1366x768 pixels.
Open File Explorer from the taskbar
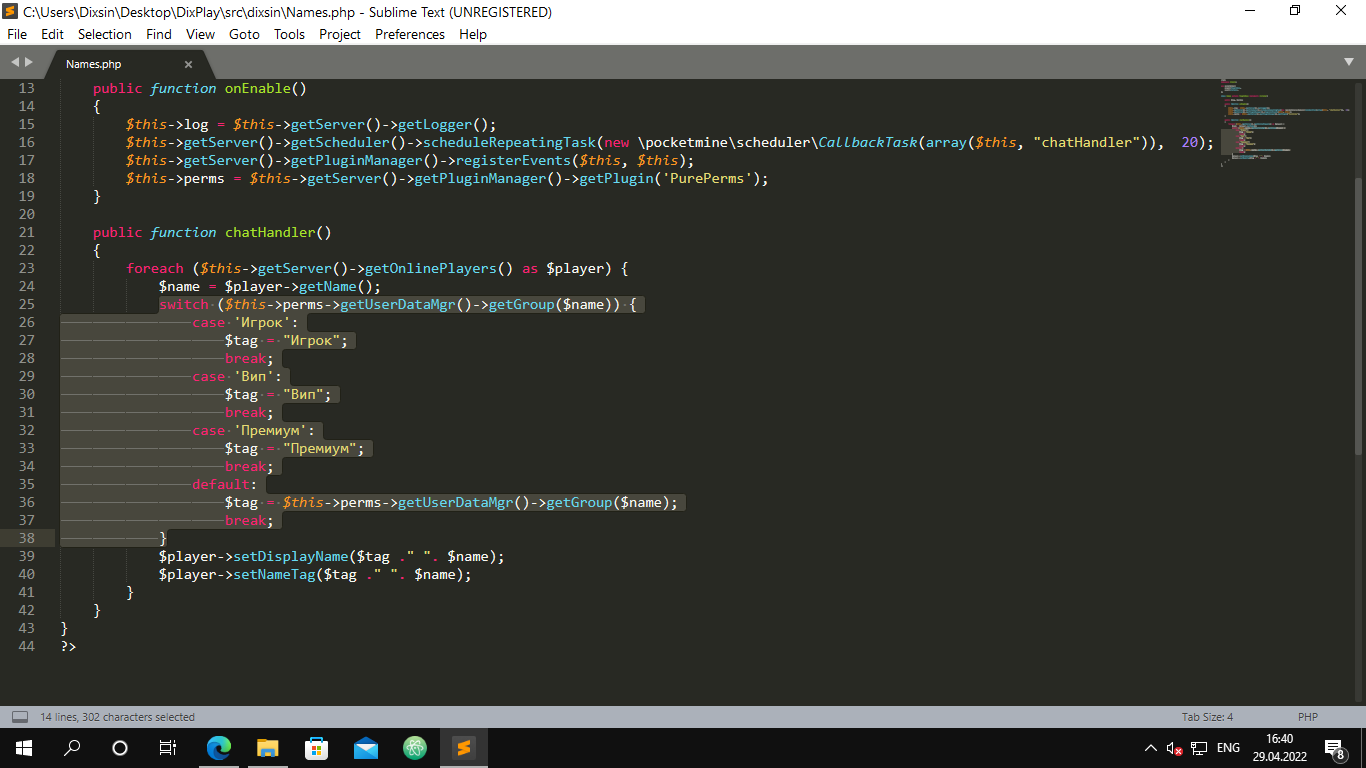(x=268, y=747)
